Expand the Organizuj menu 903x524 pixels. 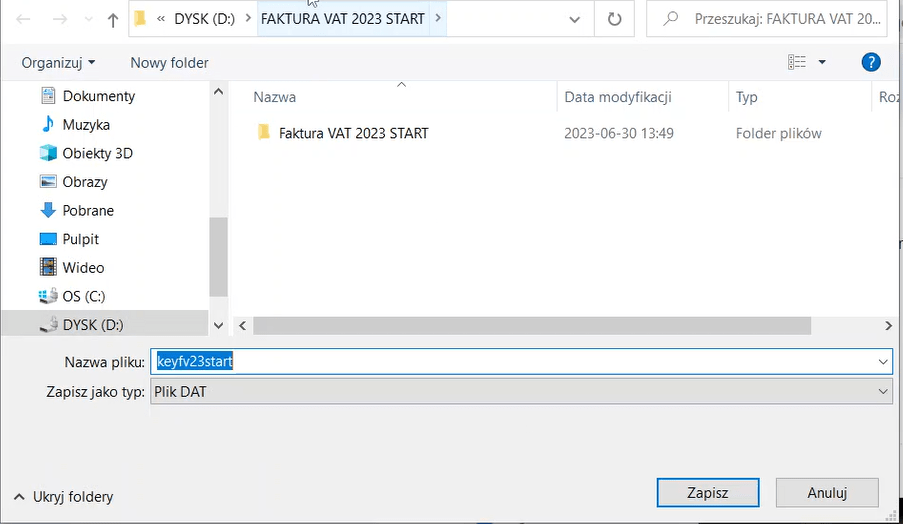pos(59,62)
